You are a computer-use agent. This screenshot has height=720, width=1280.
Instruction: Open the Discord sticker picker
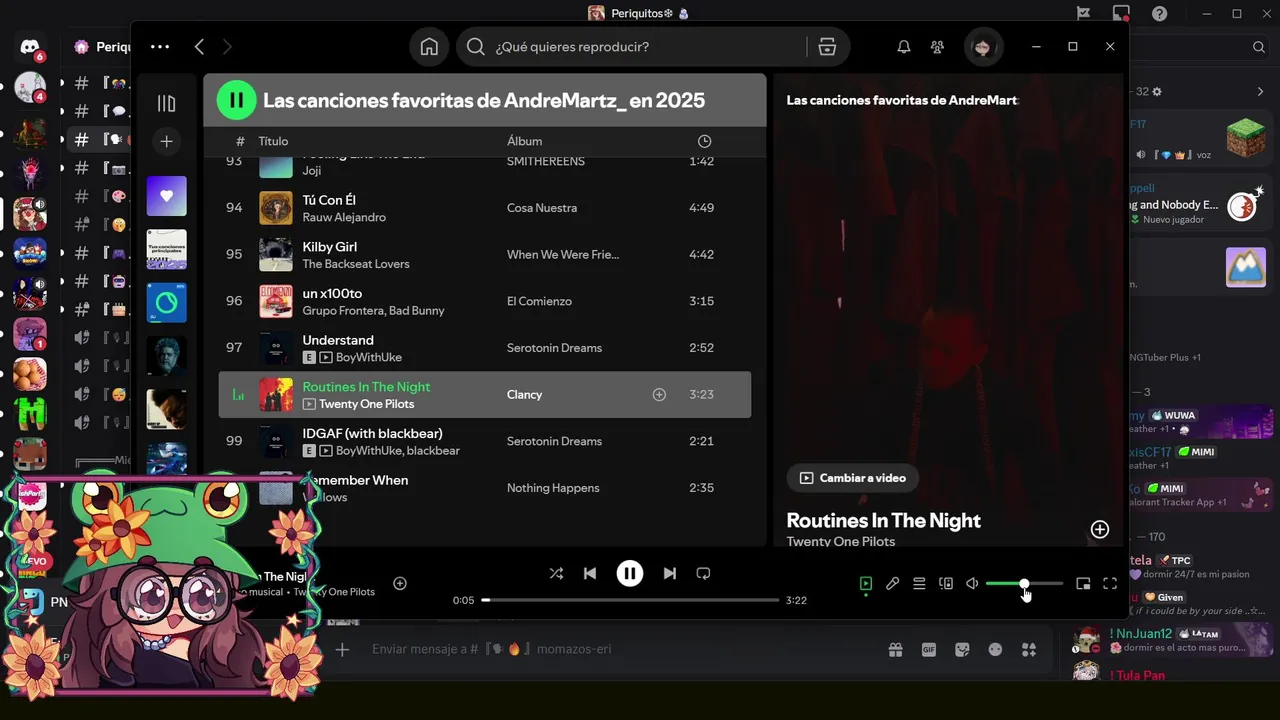962,649
